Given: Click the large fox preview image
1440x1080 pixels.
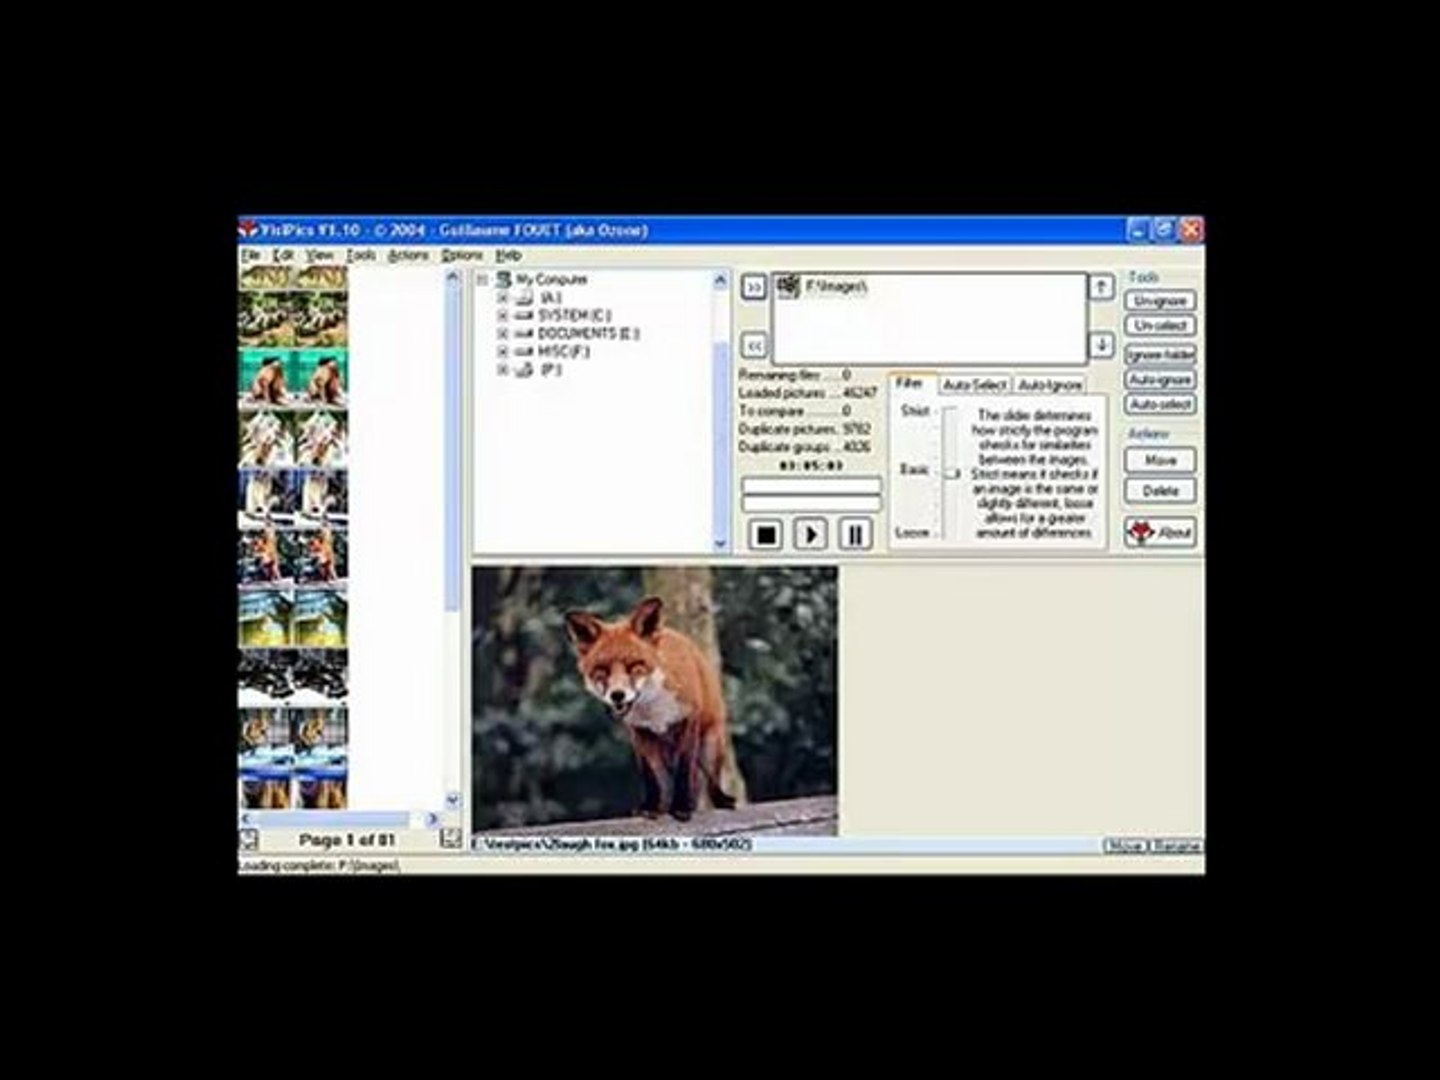Looking at the screenshot, I should coord(655,701).
